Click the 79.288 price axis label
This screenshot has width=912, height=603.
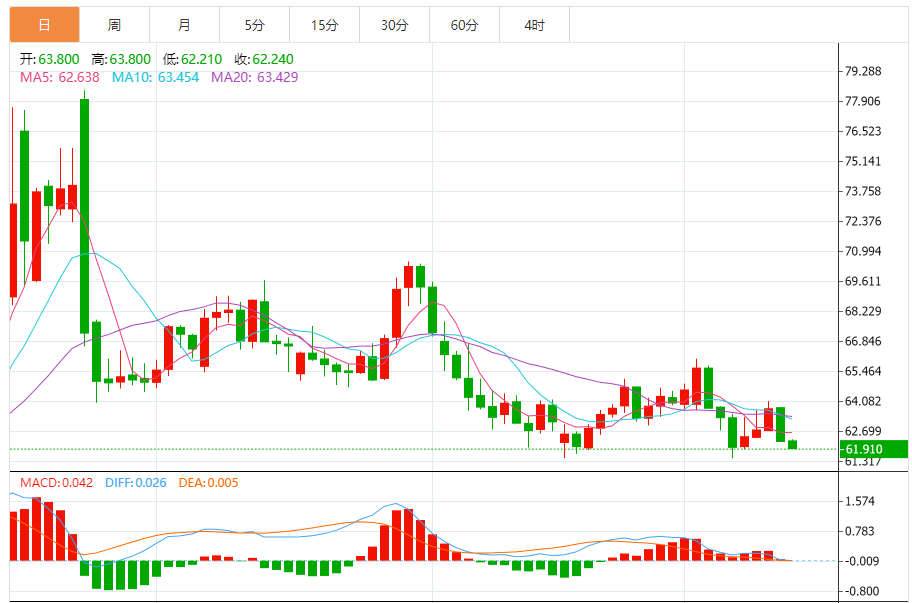863,72
